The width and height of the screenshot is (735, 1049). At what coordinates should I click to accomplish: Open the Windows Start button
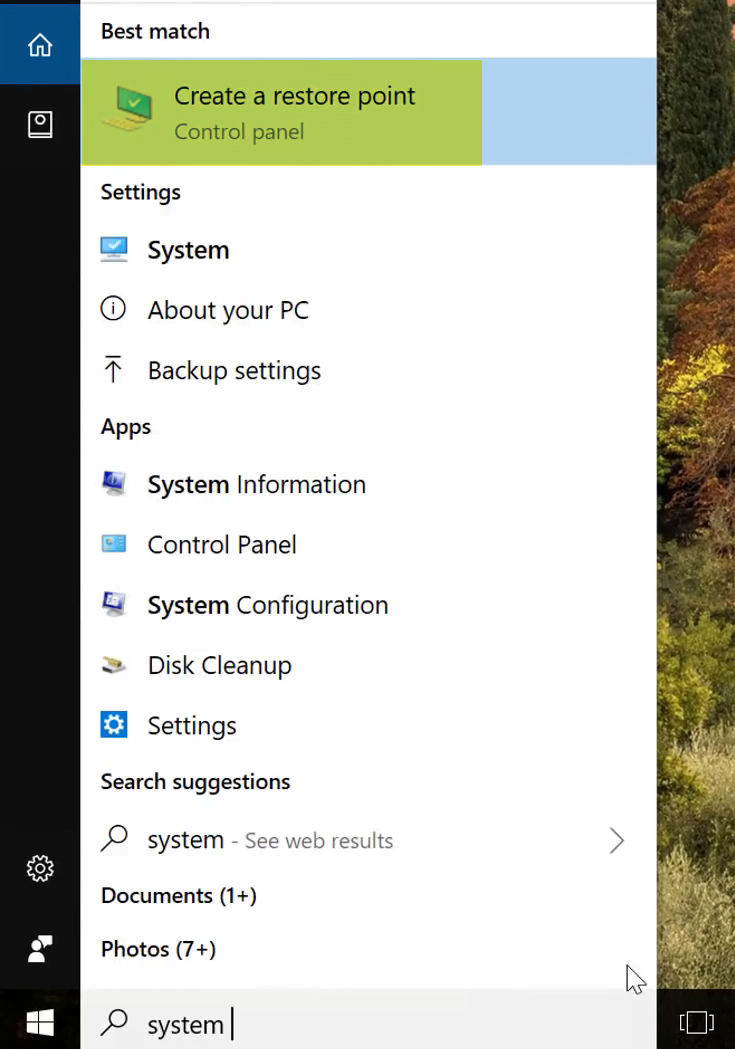[40, 1022]
